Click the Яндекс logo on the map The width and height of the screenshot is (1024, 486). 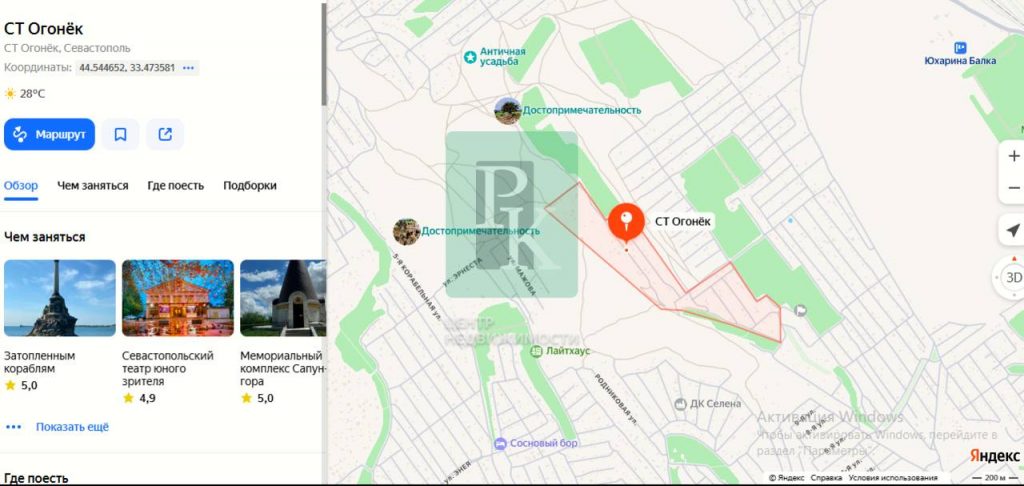click(994, 455)
